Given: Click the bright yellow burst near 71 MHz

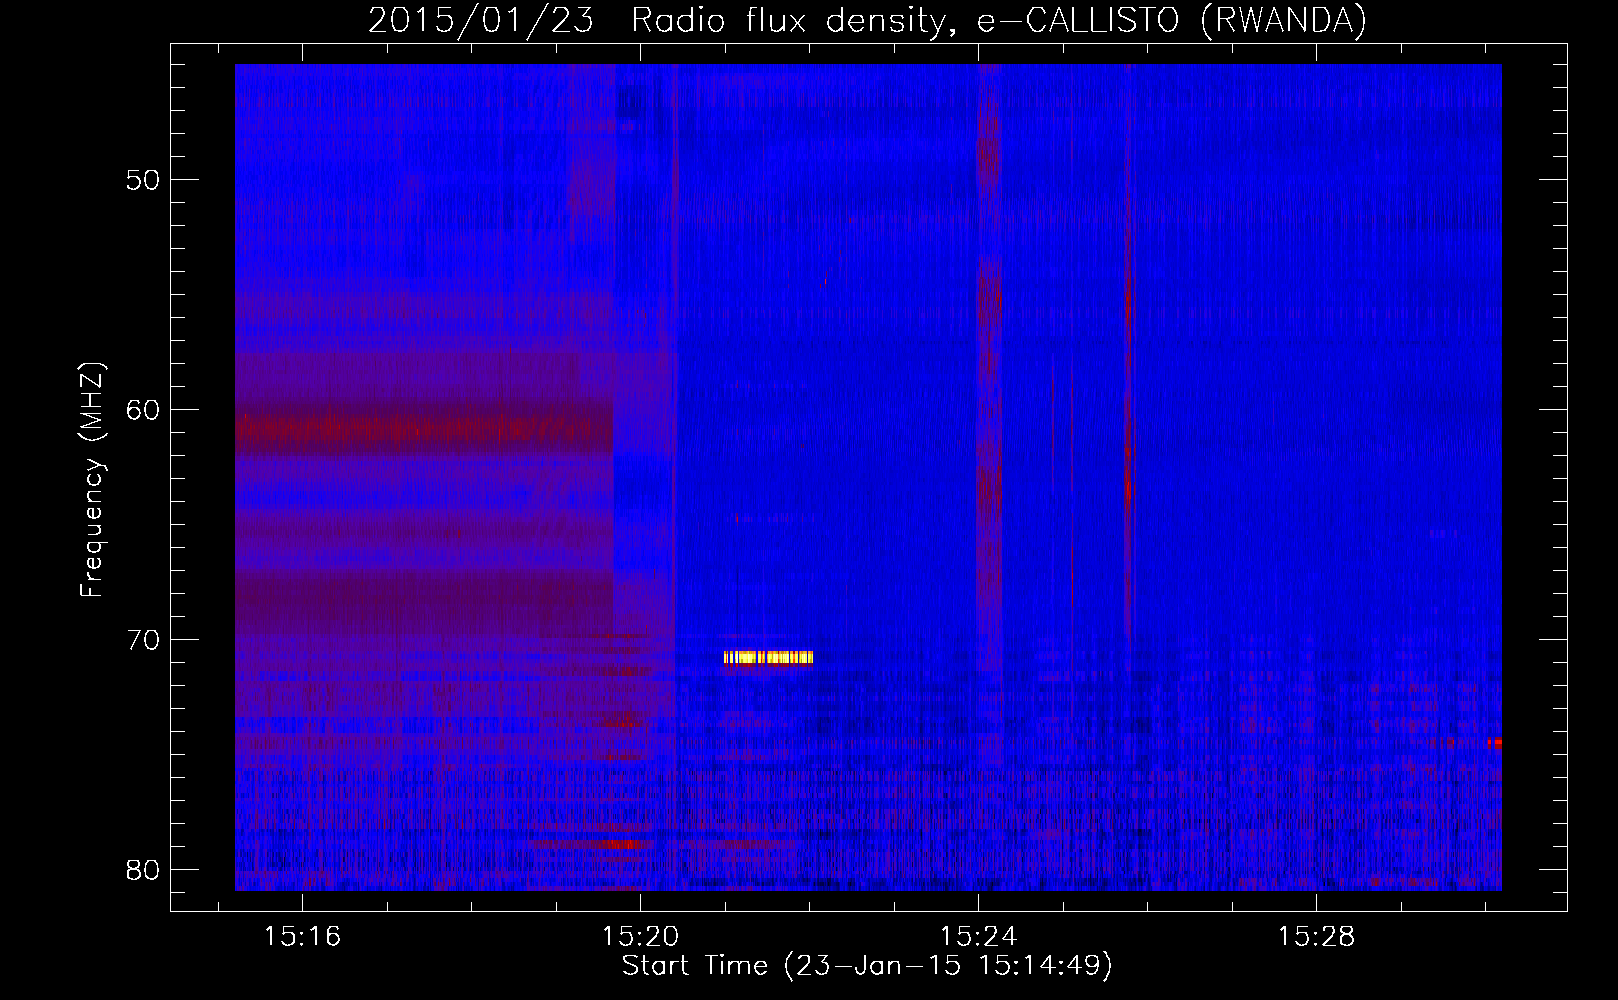Looking at the screenshot, I should tap(768, 657).
